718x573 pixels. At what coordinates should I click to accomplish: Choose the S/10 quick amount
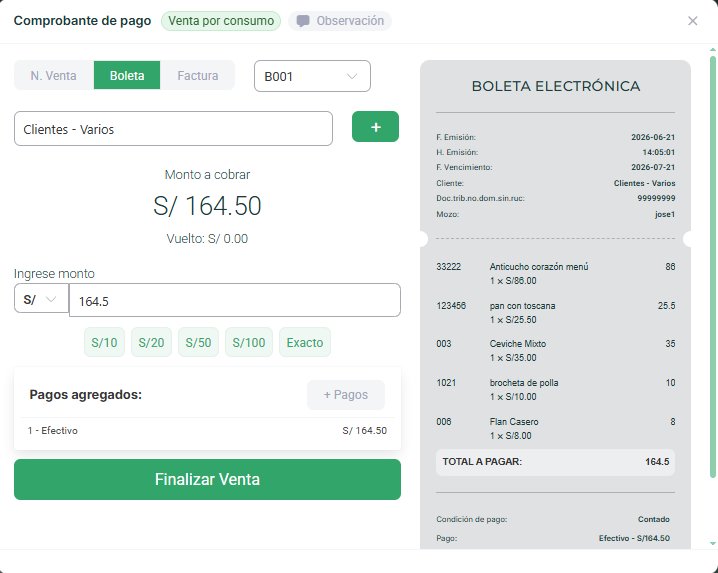coord(104,342)
